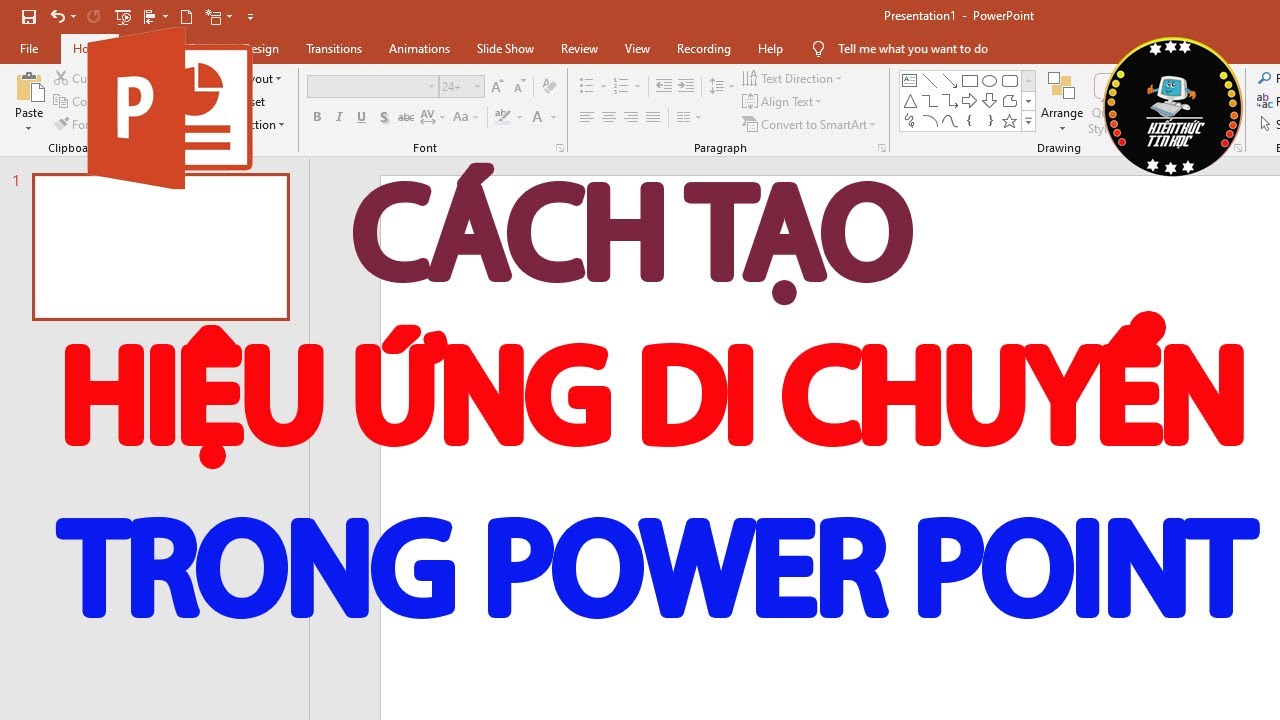Clear all formatting icon
Screen dimensions: 1280x720
[547, 87]
